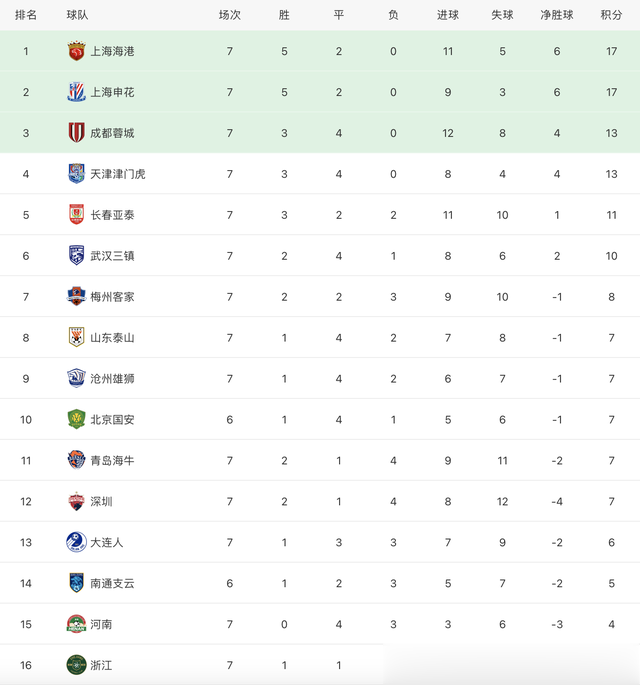The height and width of the screenshot is (685, 640).
Task: Click the 沧州雄狮 team name
Action: tap(112, 379)
